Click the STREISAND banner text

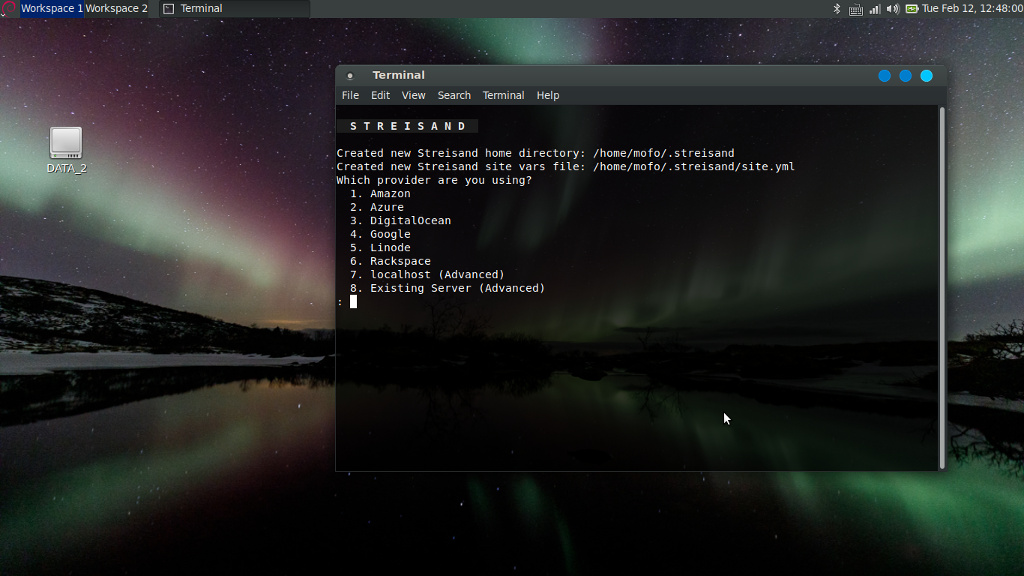(408, 126)
